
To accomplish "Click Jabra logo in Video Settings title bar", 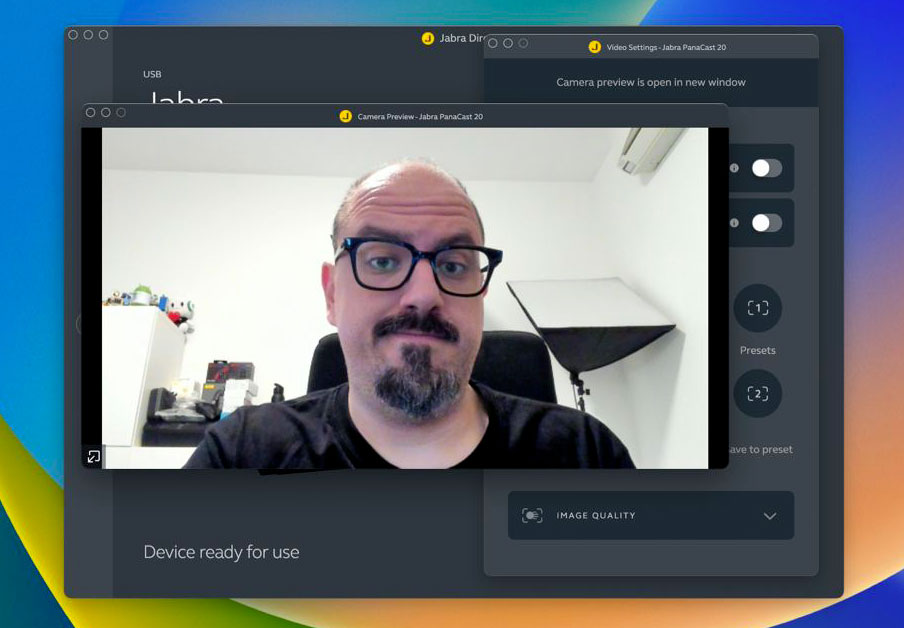I will coord(594,47).
